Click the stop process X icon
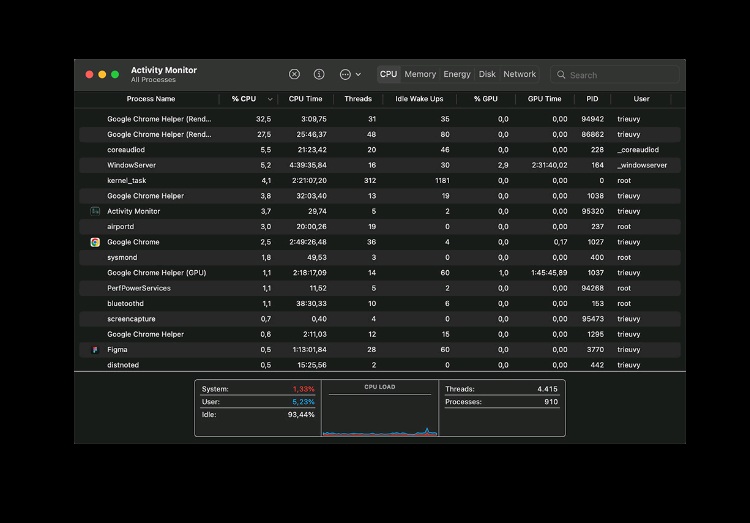 (x=294, y=74)
